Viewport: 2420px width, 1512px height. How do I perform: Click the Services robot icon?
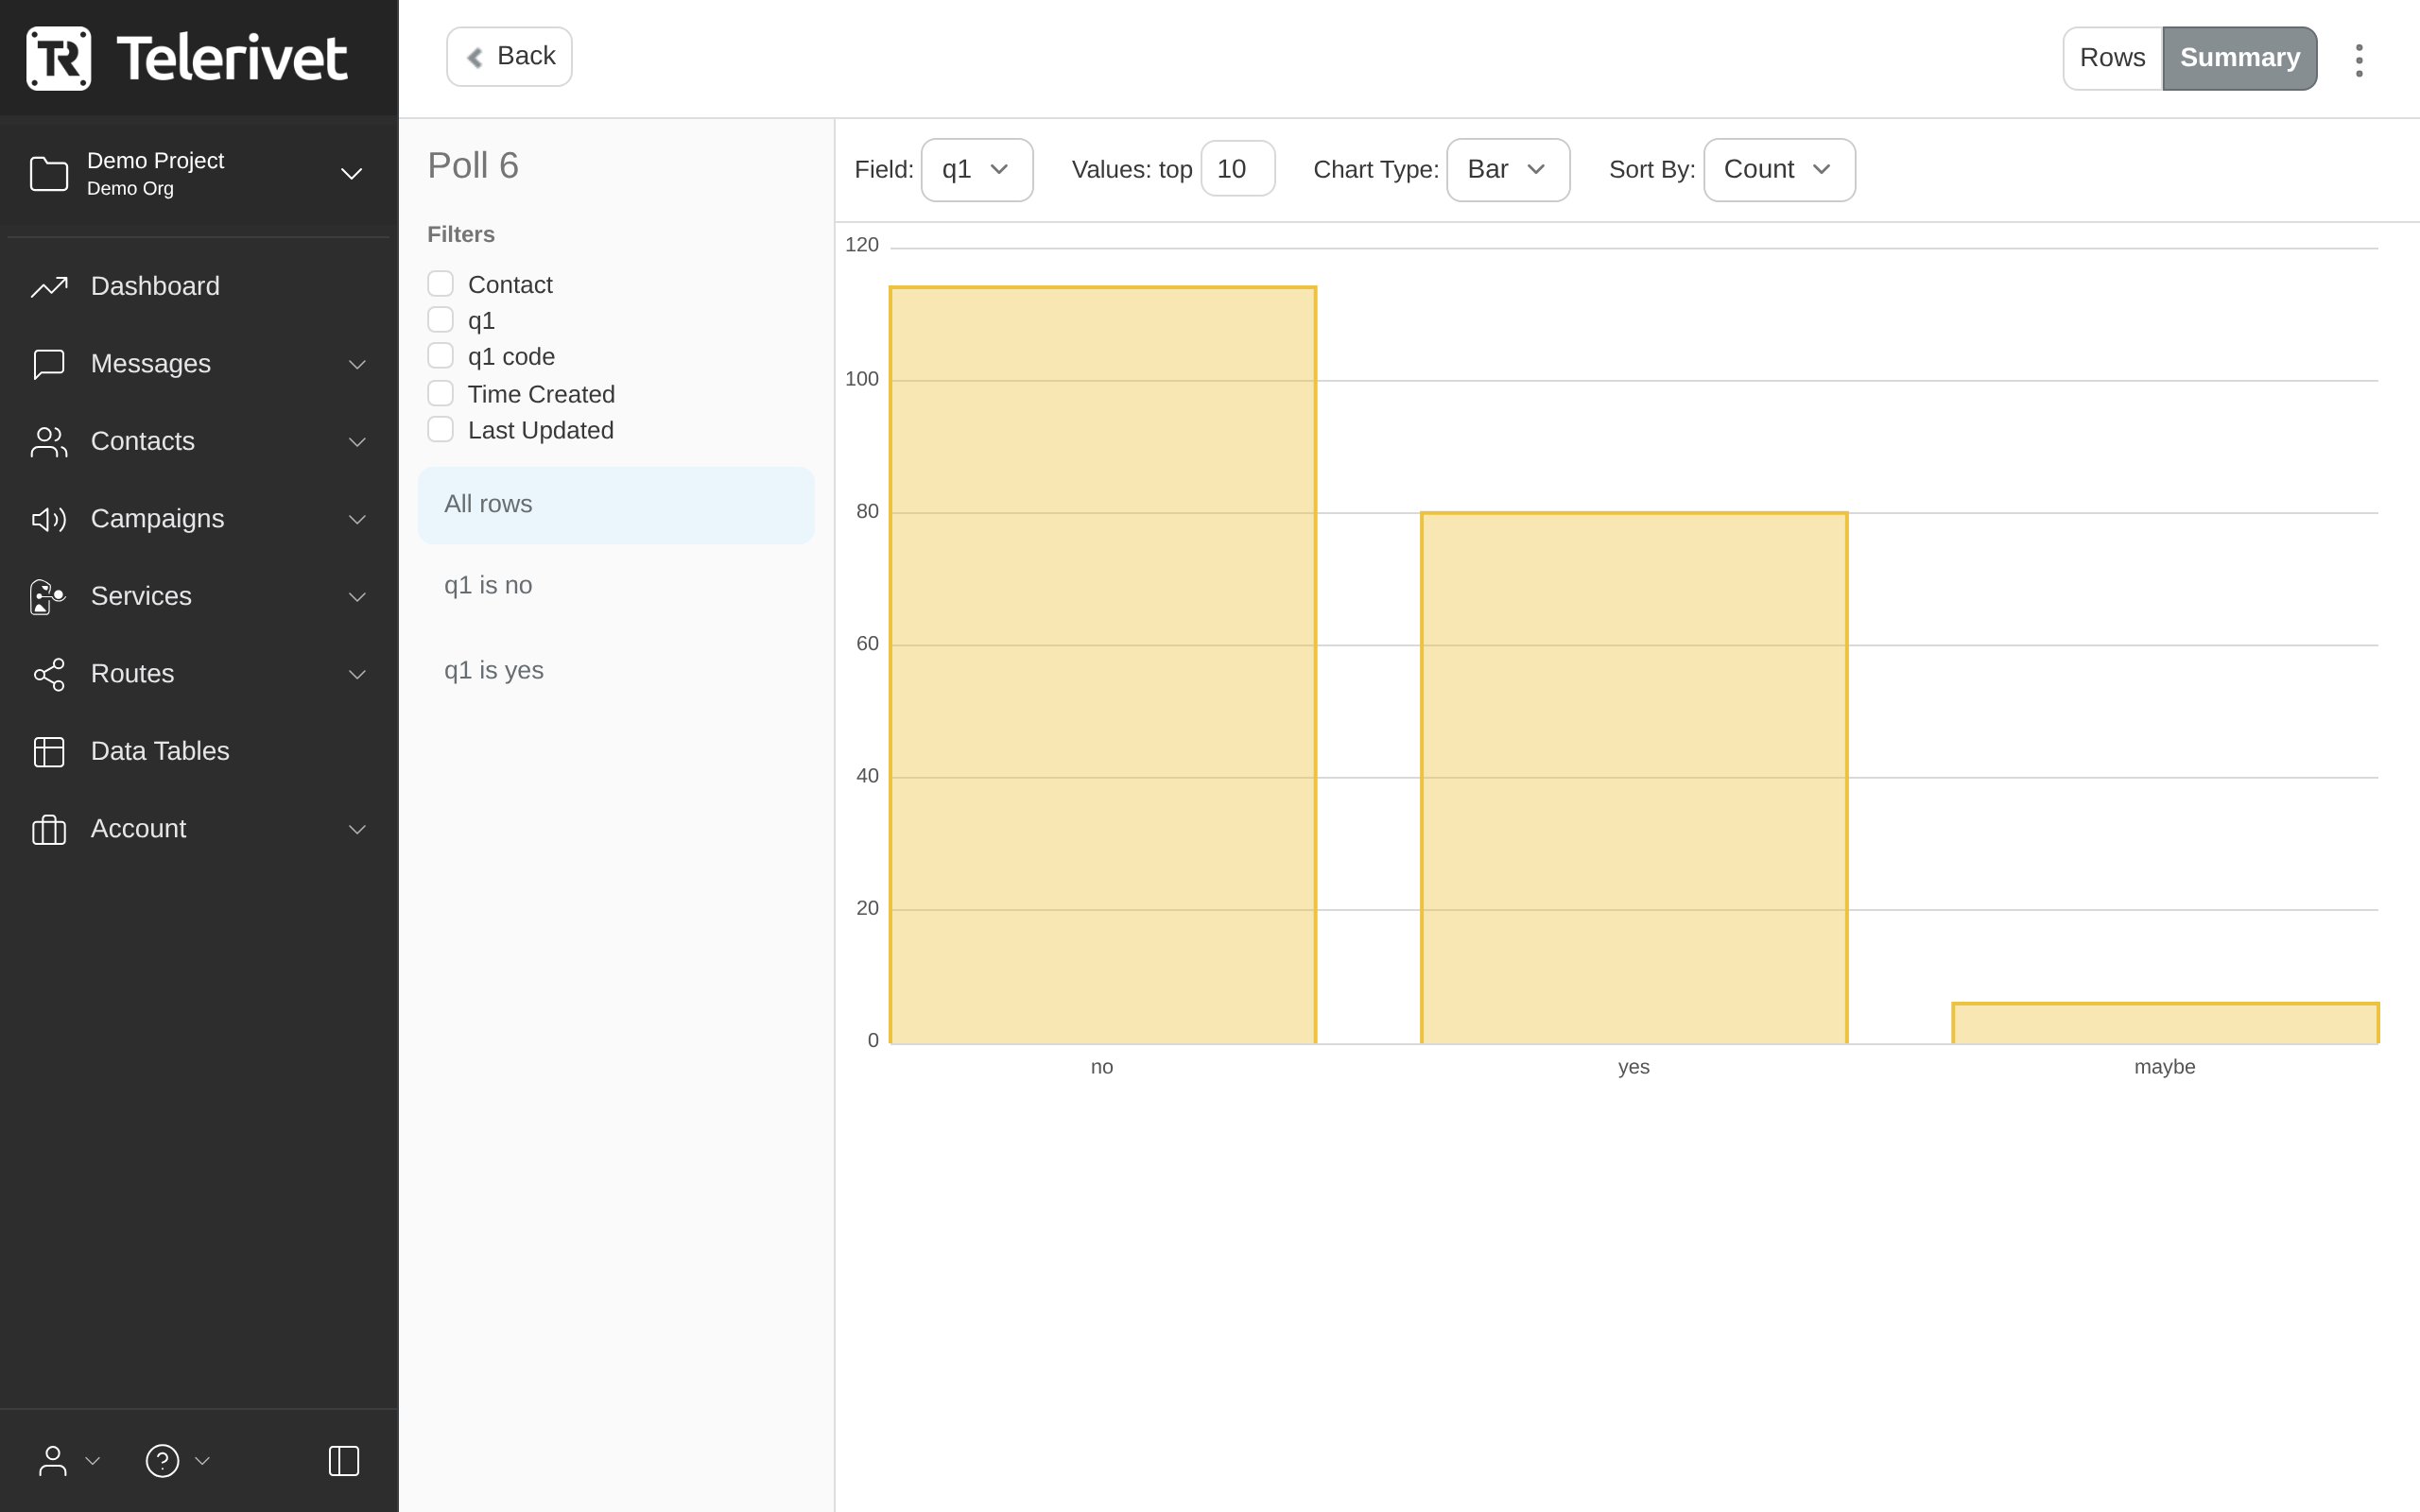point(47,597)
